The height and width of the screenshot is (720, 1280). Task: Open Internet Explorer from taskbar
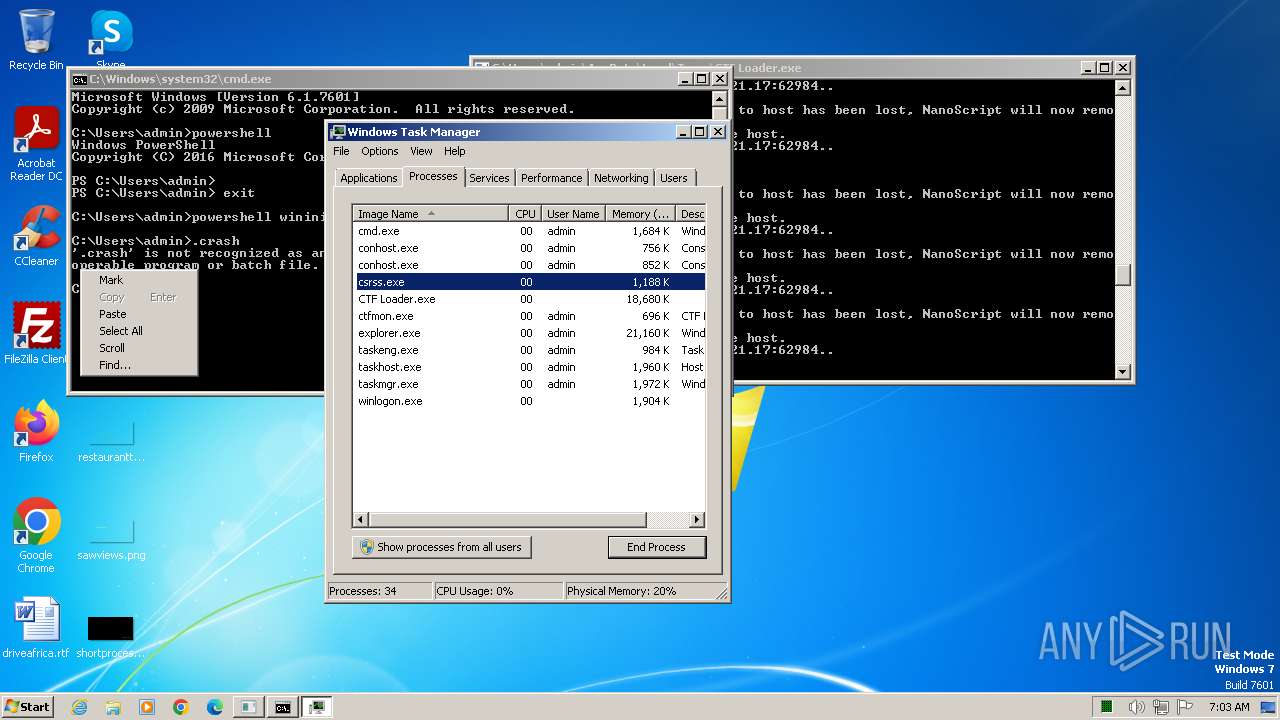click(79, 707)
